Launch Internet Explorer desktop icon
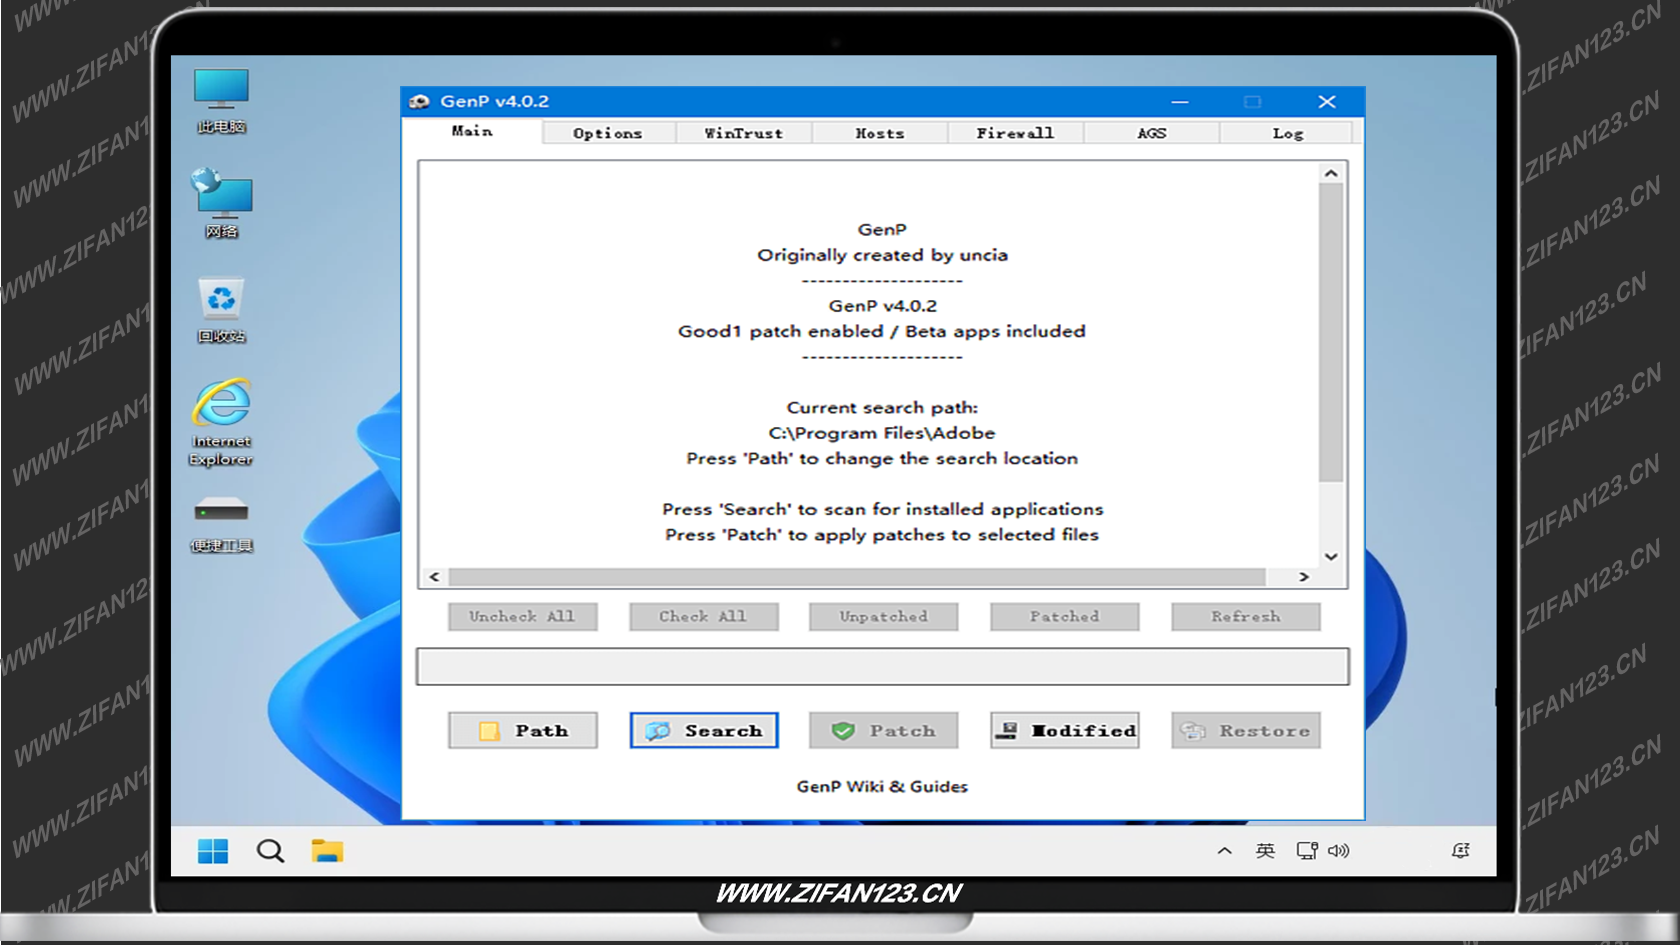This screenshot has height=945, width=1680. (x=221, y=422)
